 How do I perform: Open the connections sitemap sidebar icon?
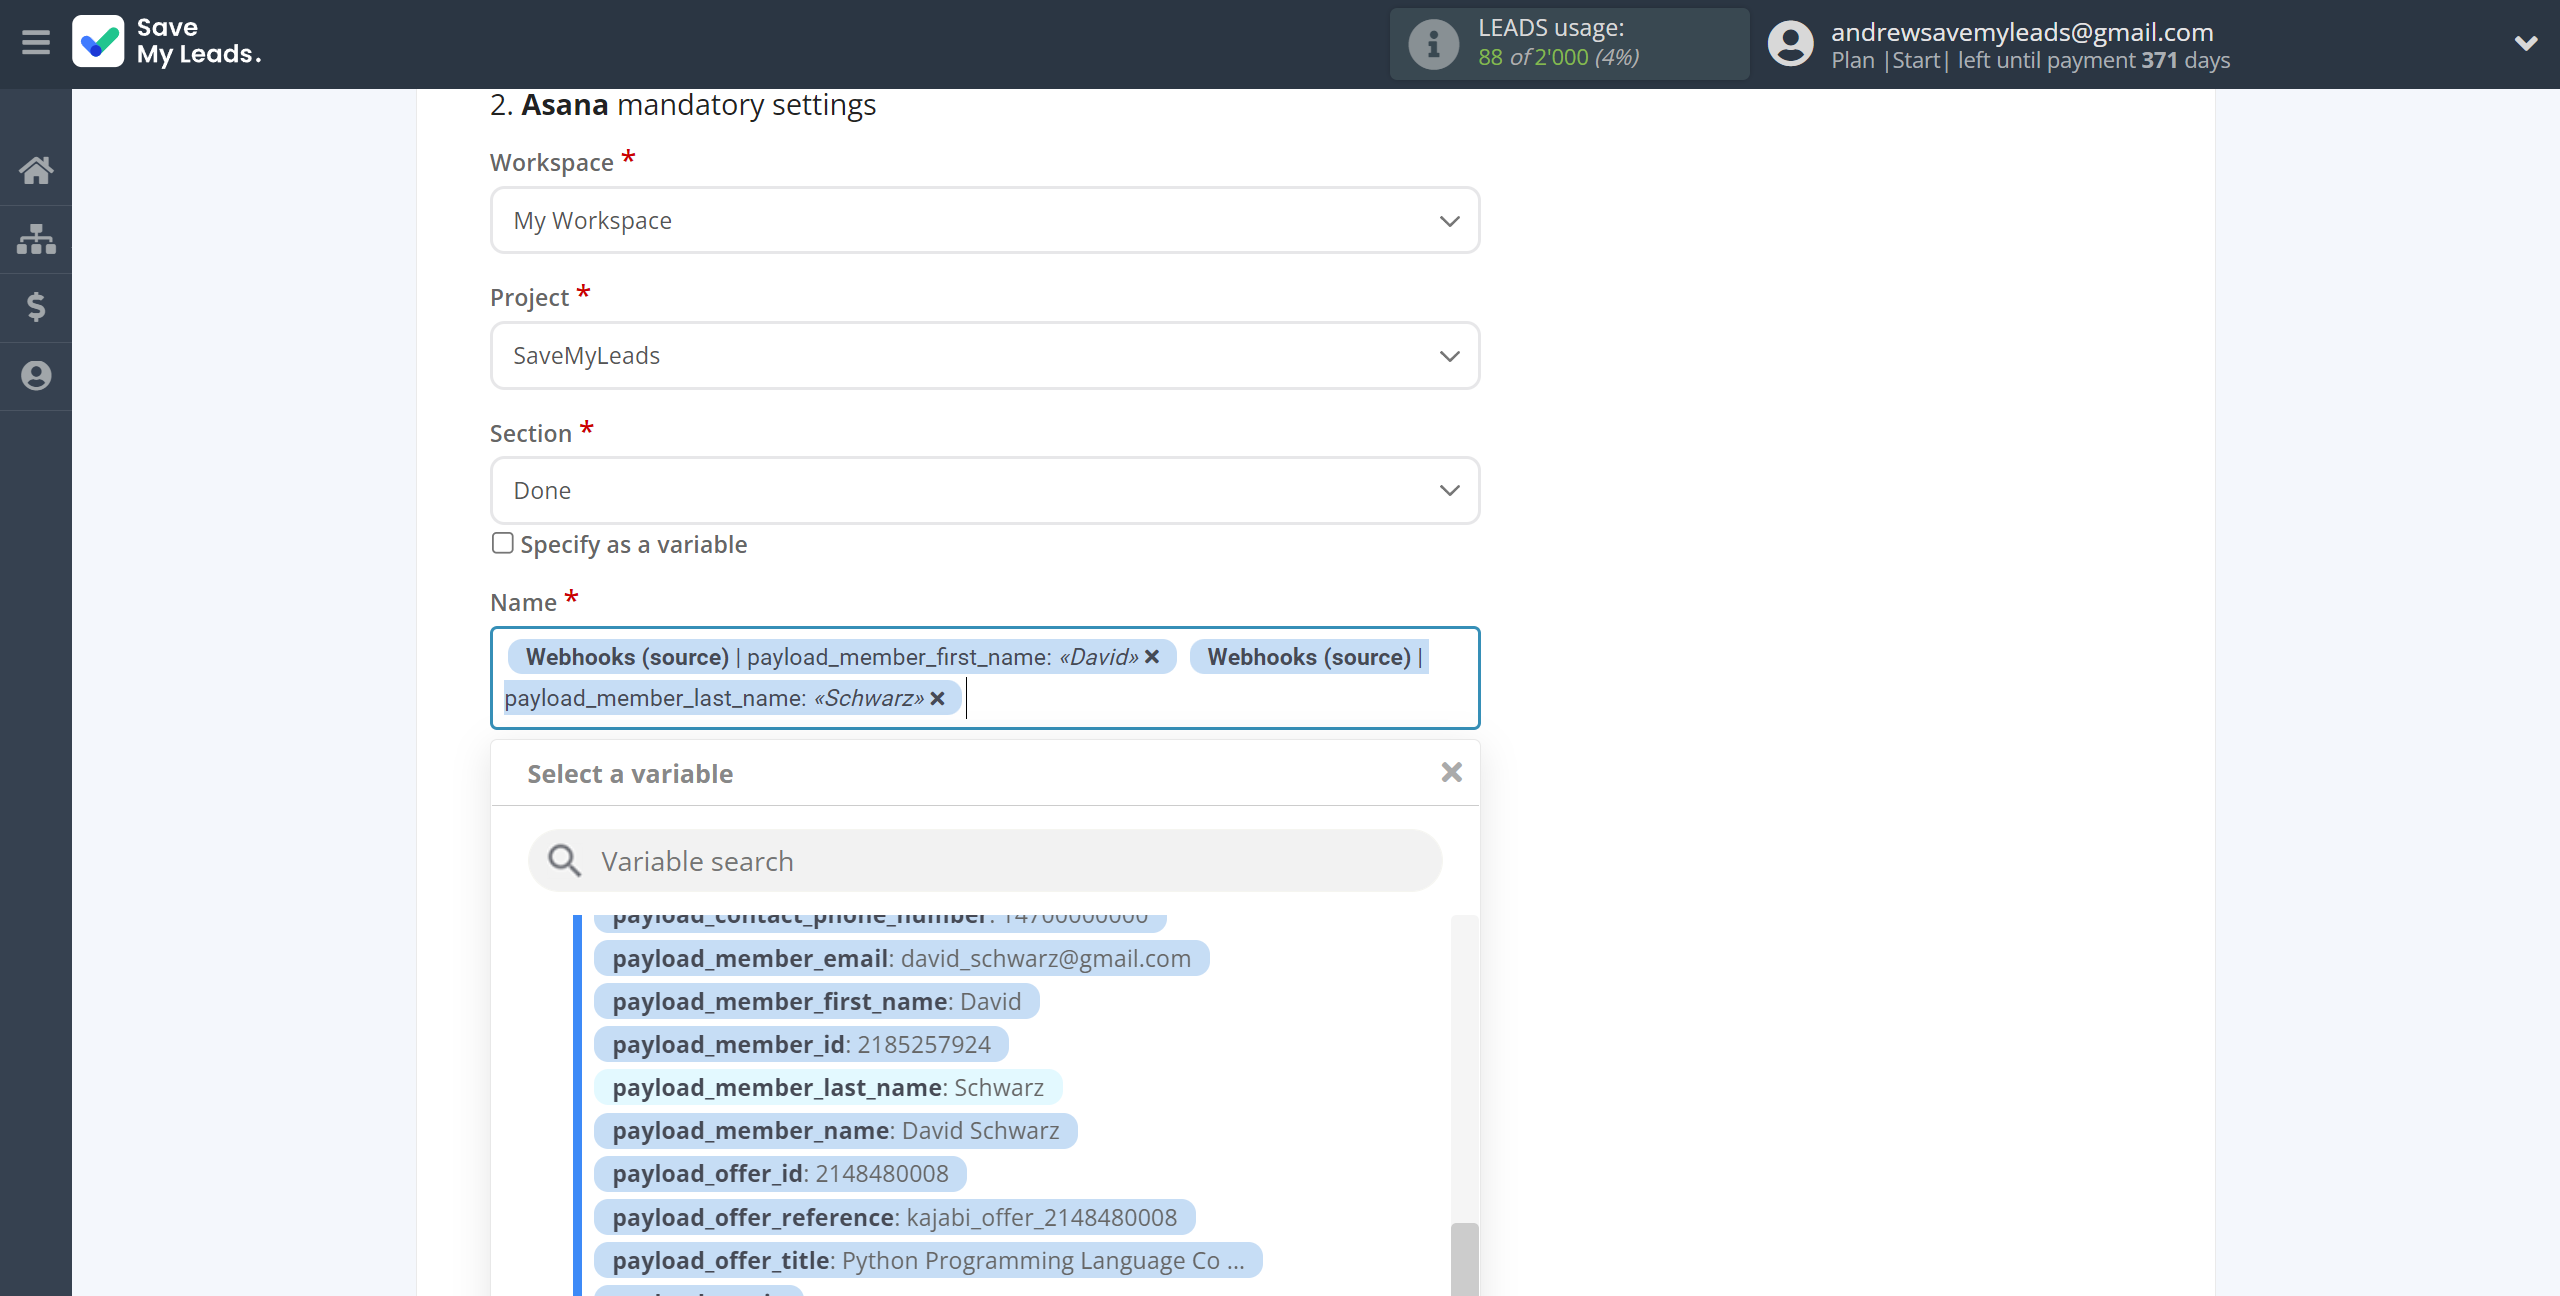[36, 239]
